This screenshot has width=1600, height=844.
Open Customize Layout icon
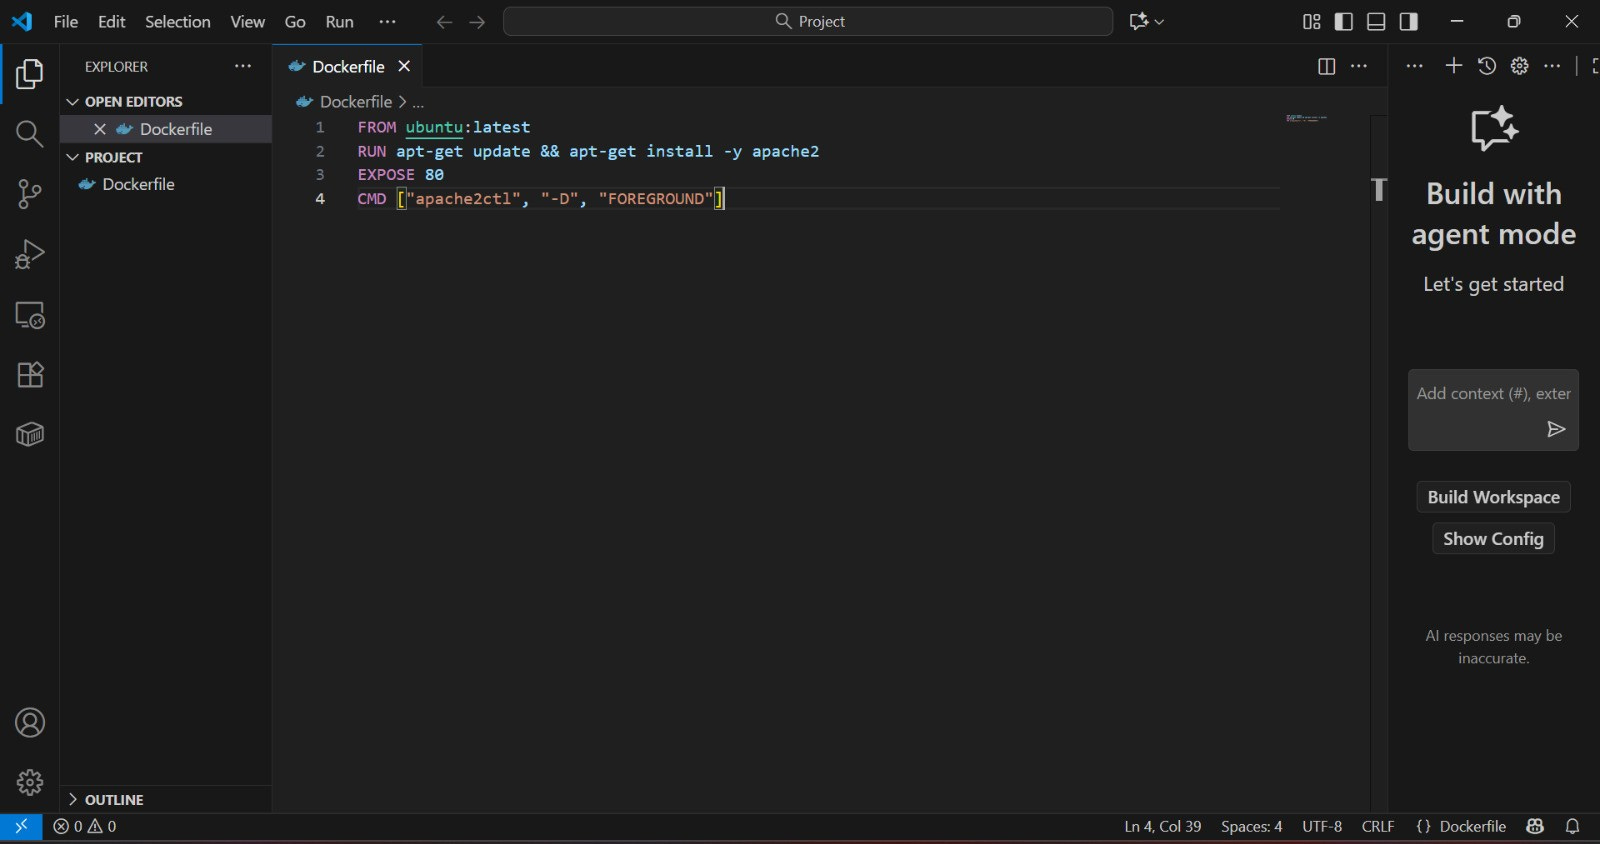coord(1312,22)
